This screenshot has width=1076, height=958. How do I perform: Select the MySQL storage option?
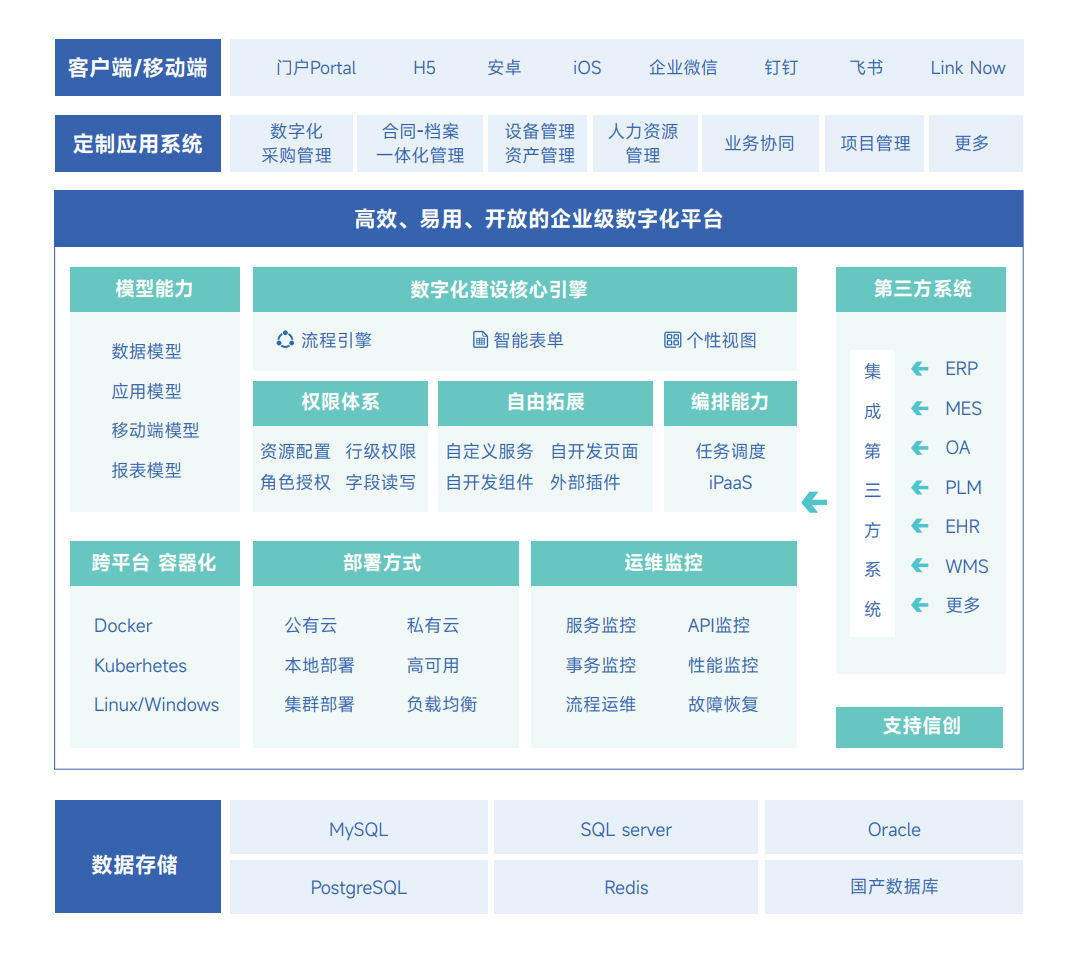358,828
